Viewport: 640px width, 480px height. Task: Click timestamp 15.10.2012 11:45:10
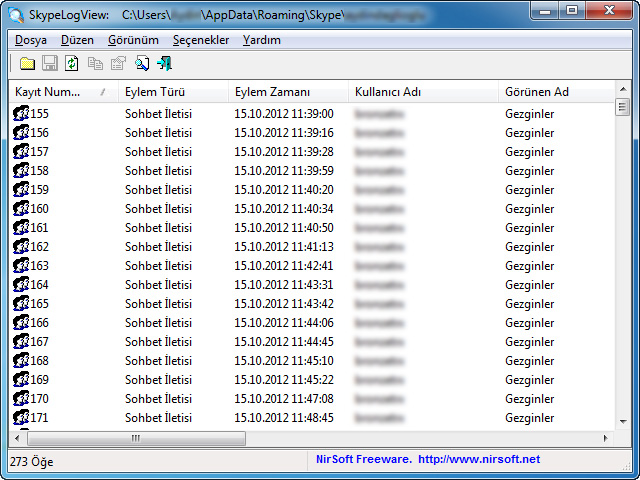284,360
